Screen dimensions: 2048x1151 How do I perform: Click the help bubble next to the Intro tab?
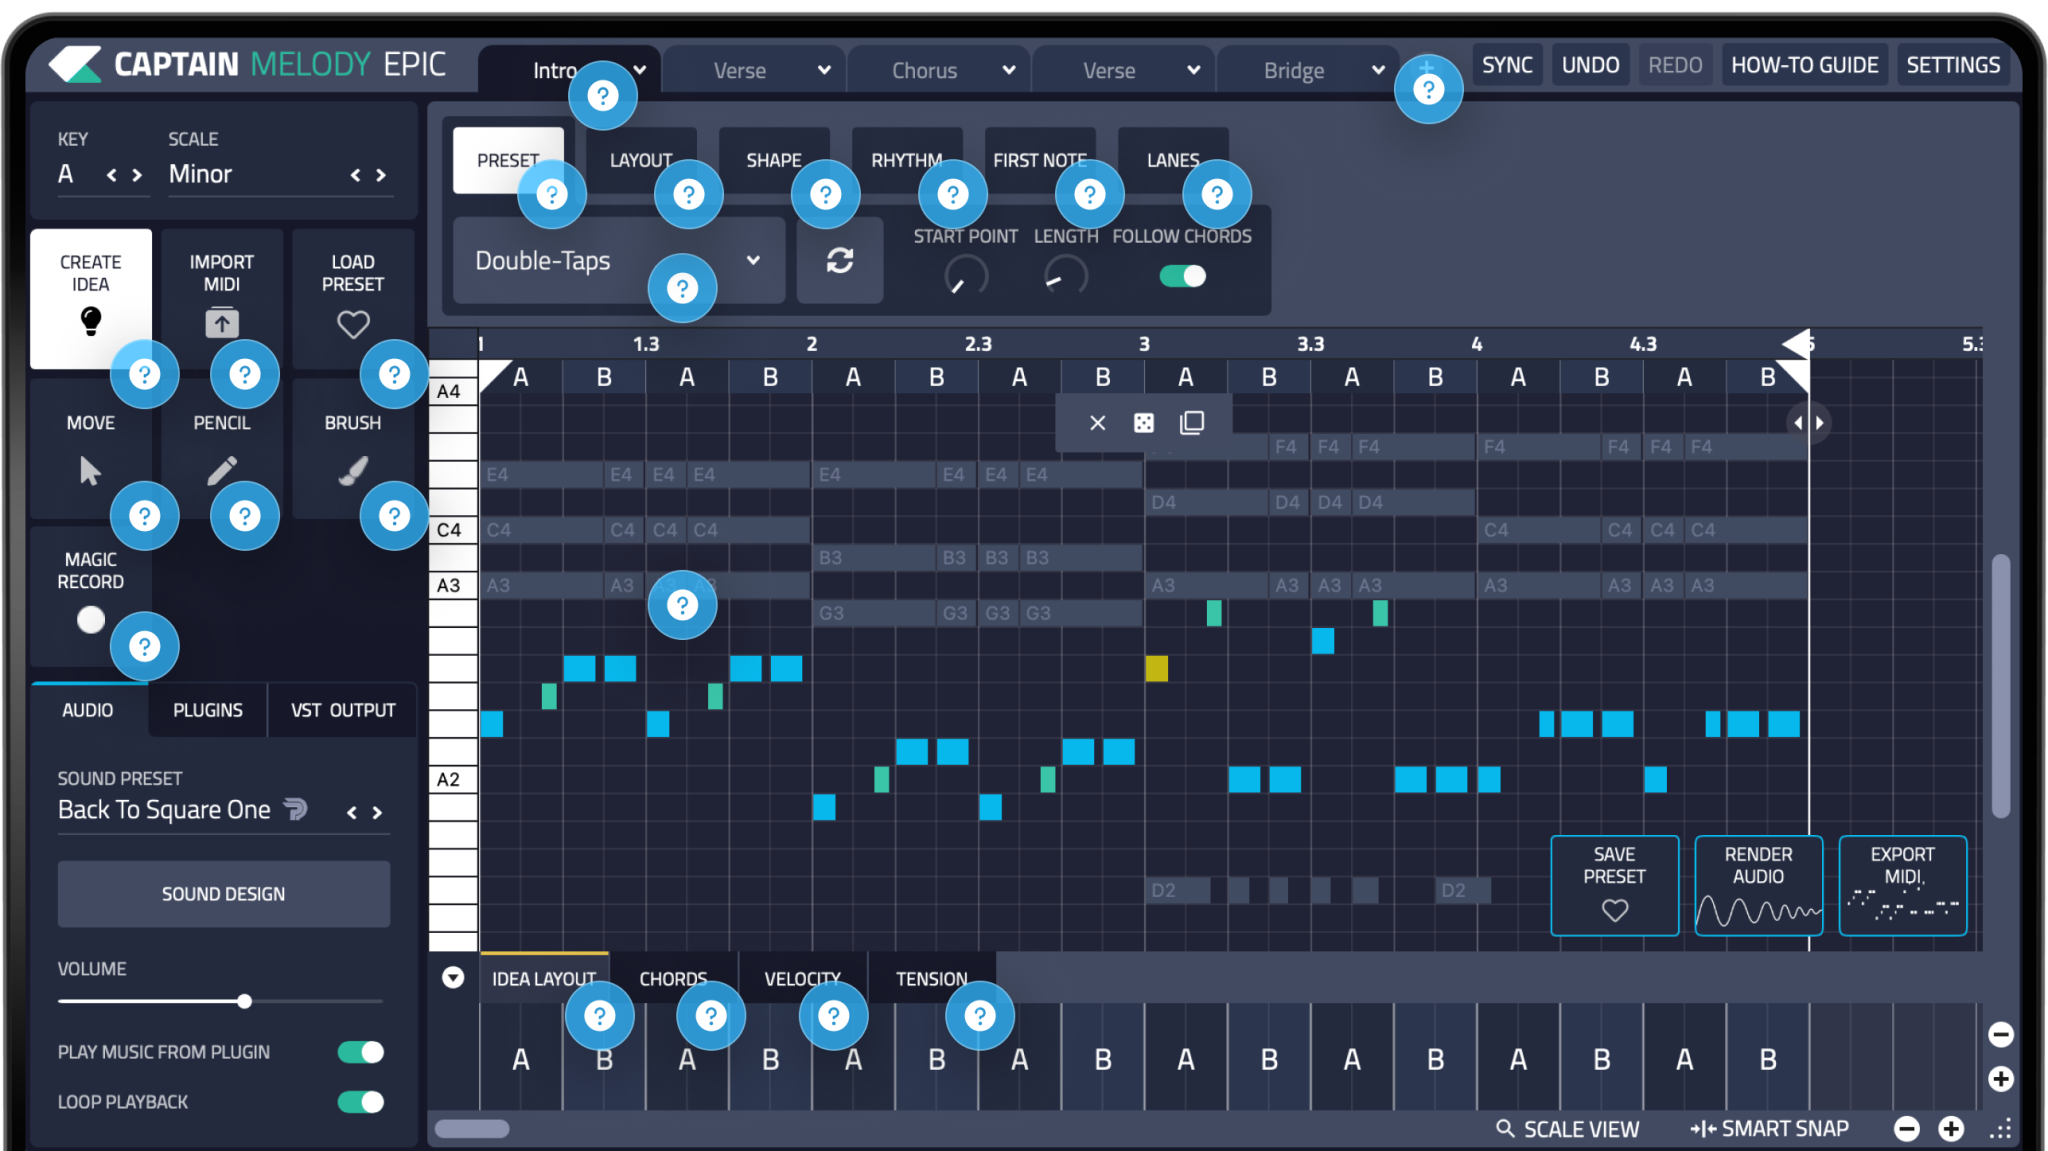pyautogui.click(x=602, y=96)
